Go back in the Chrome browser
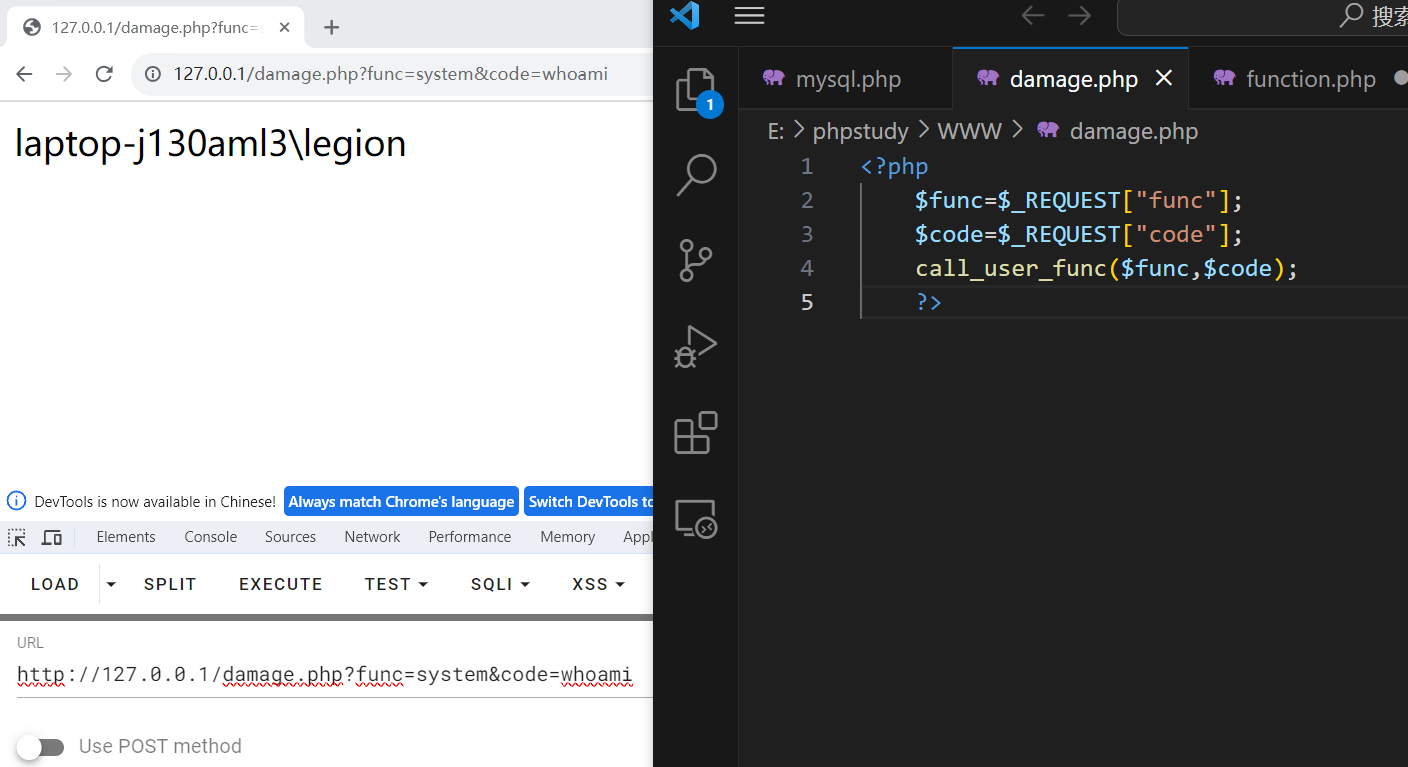 point(25,74)
